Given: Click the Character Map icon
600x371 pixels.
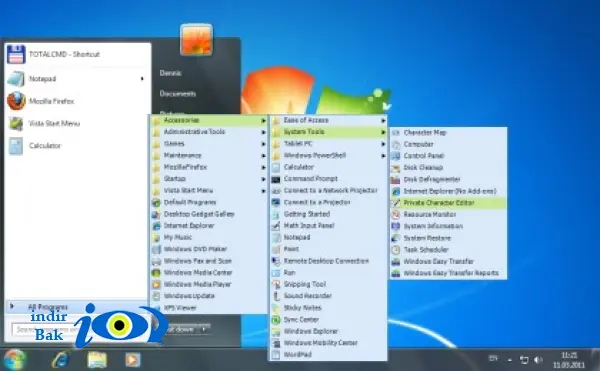Looking at the screenshot, I should pos(396,133).
